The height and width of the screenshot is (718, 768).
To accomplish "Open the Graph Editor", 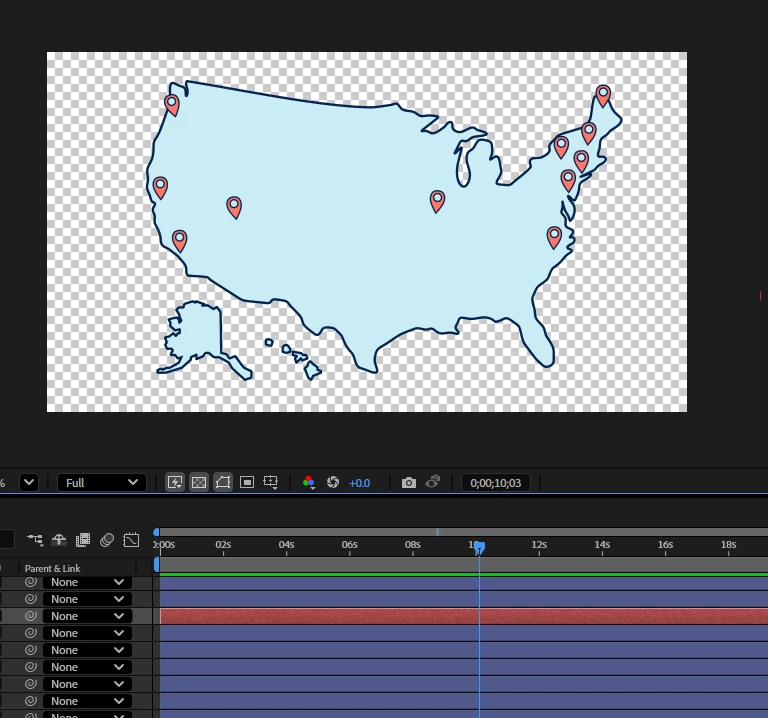I will (131, 540).
